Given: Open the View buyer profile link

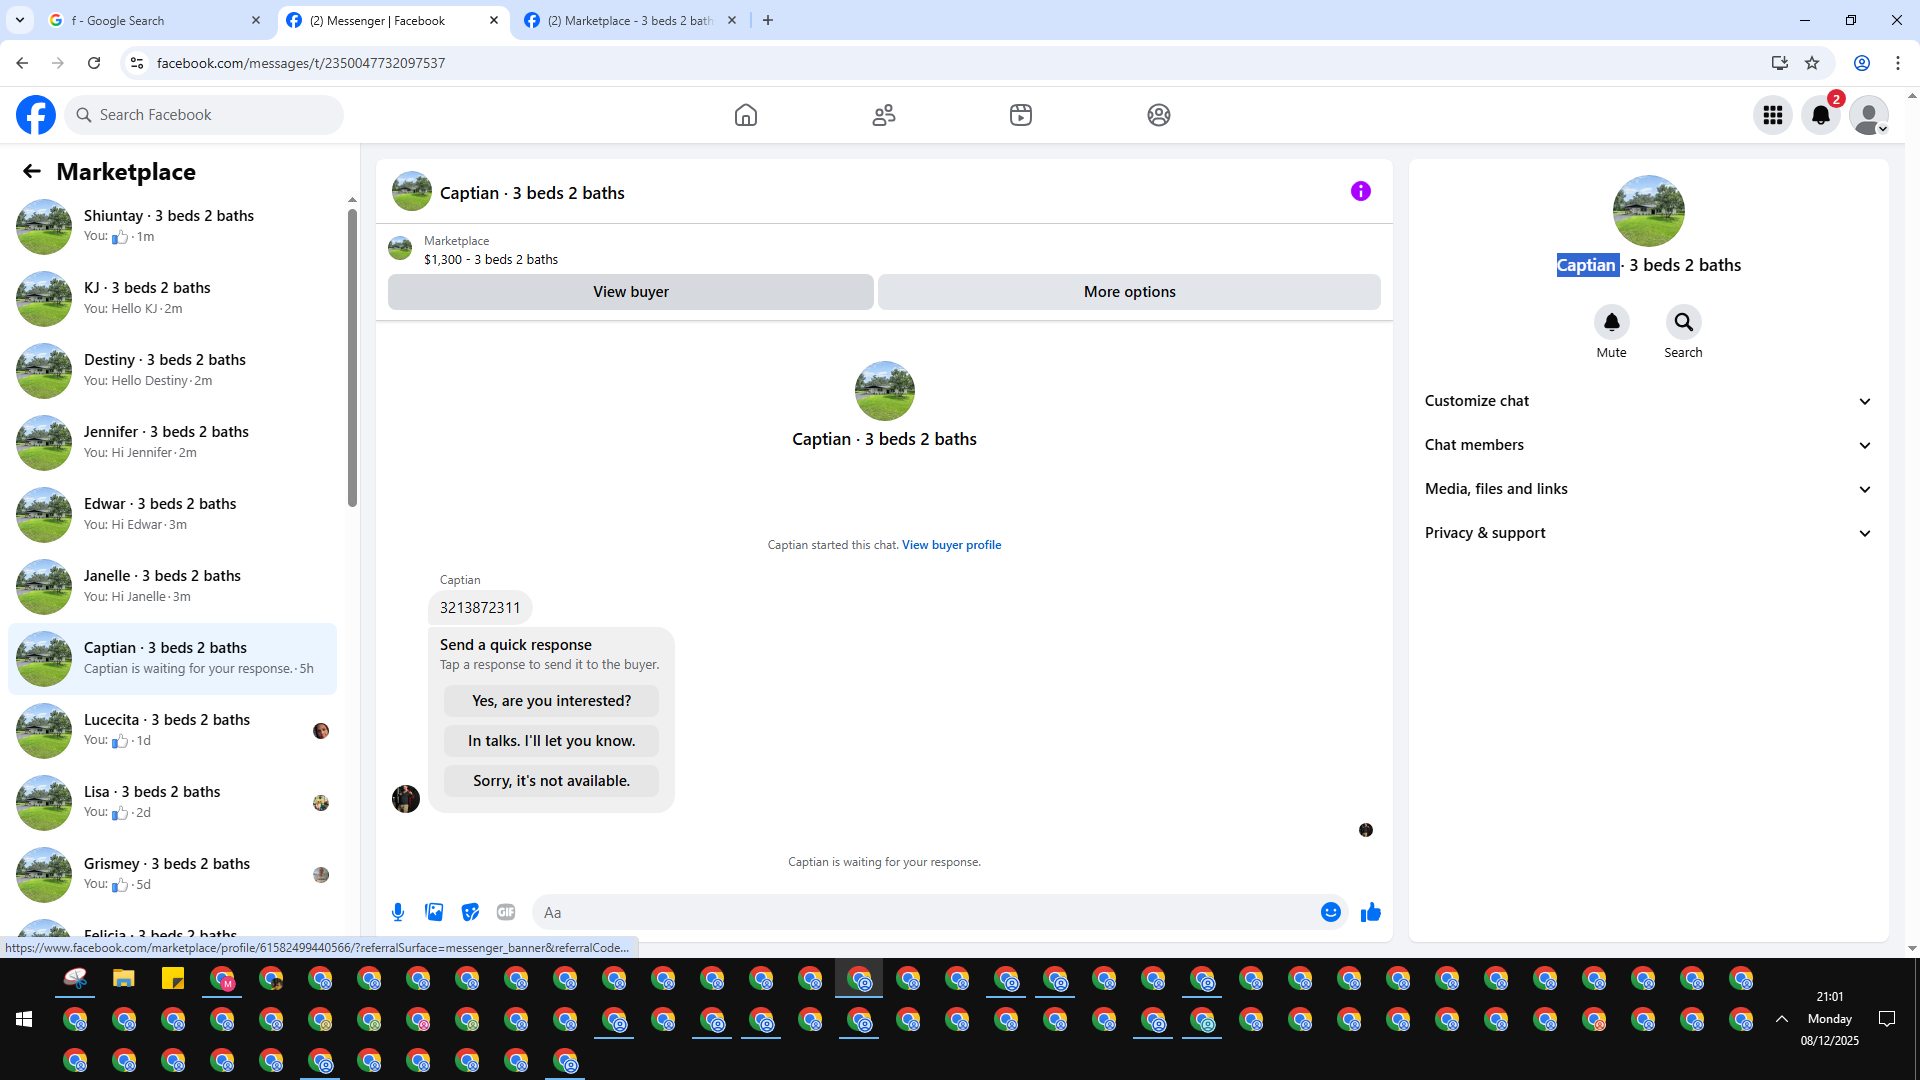Looking at the screenshot, I should [x=951, y=545].
